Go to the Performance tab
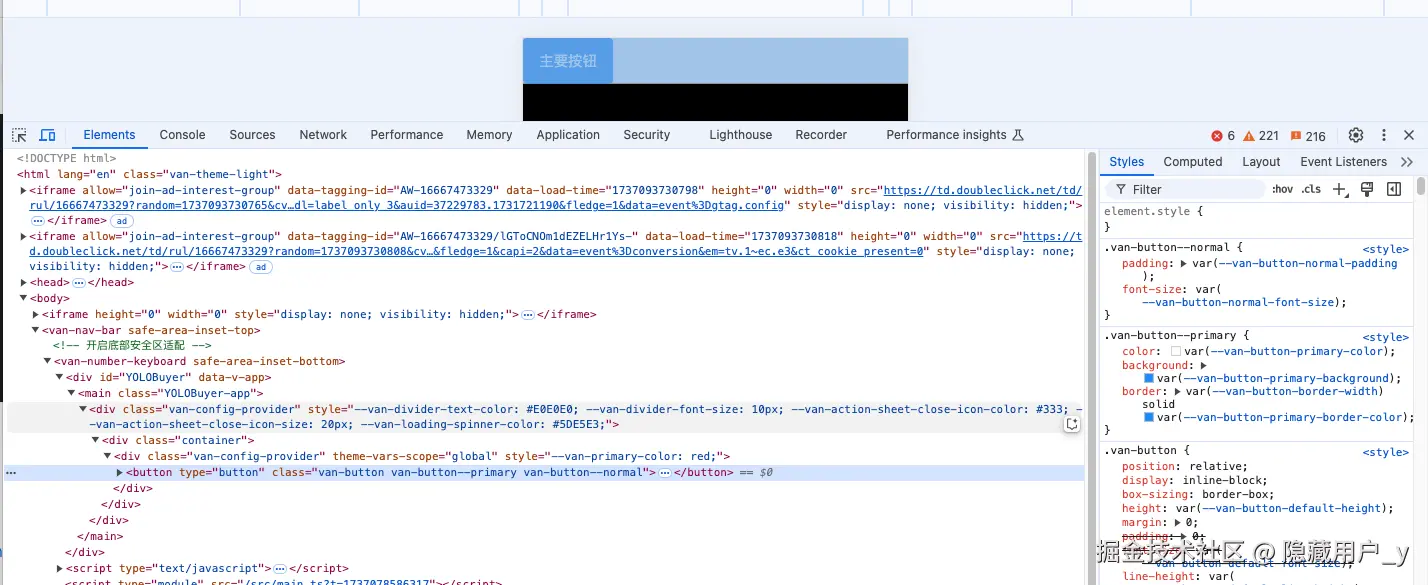The height and width of the screenshot is (585, 1428). coord(406,135)
